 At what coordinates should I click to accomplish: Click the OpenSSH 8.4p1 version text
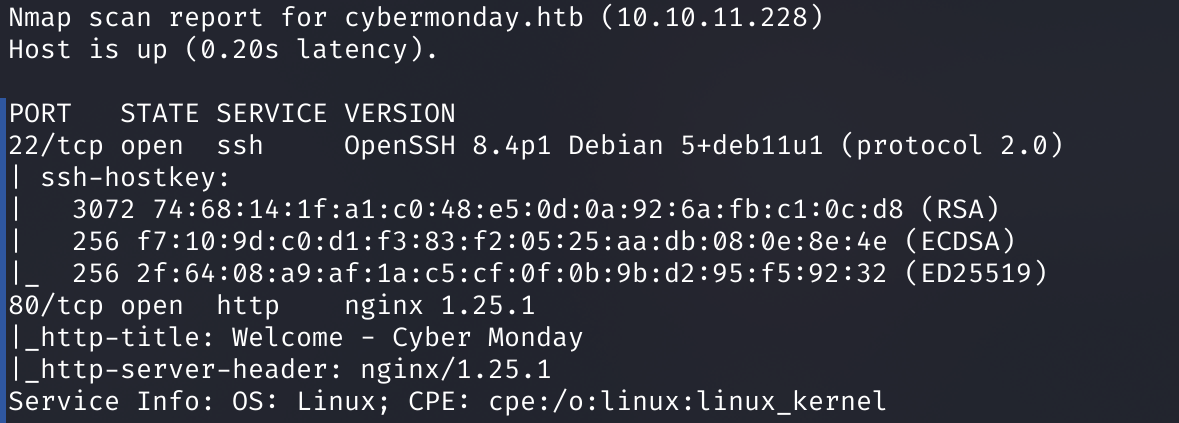tap(447, 146)
